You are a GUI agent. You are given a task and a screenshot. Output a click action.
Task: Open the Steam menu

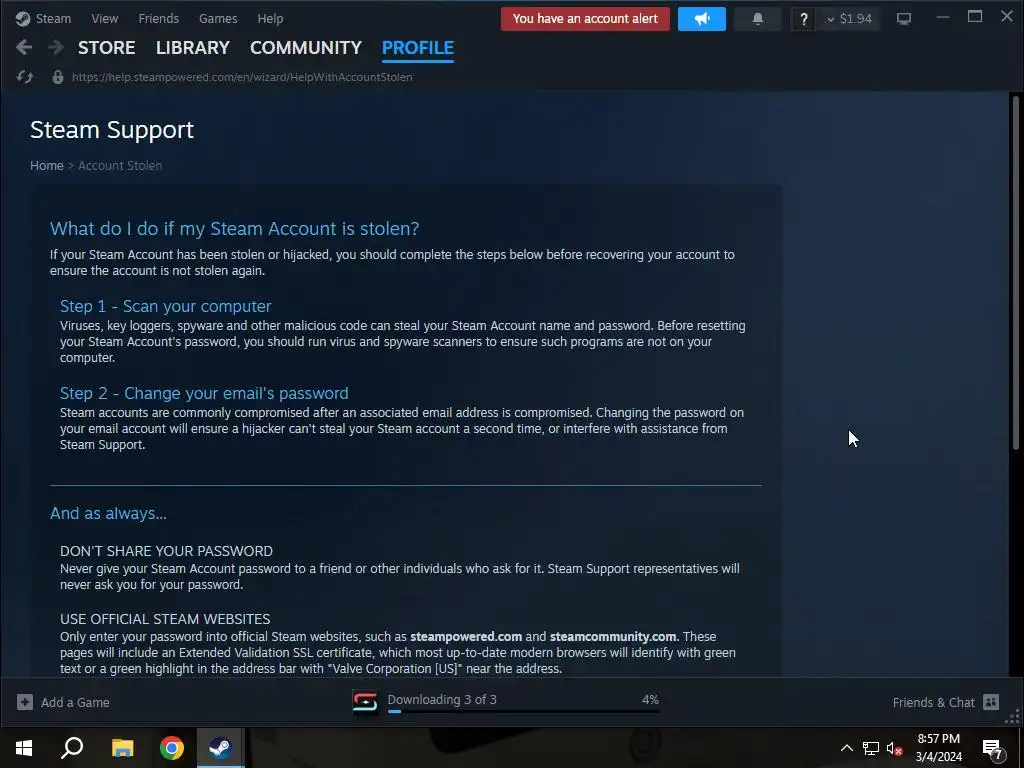(x=53, y=18)
